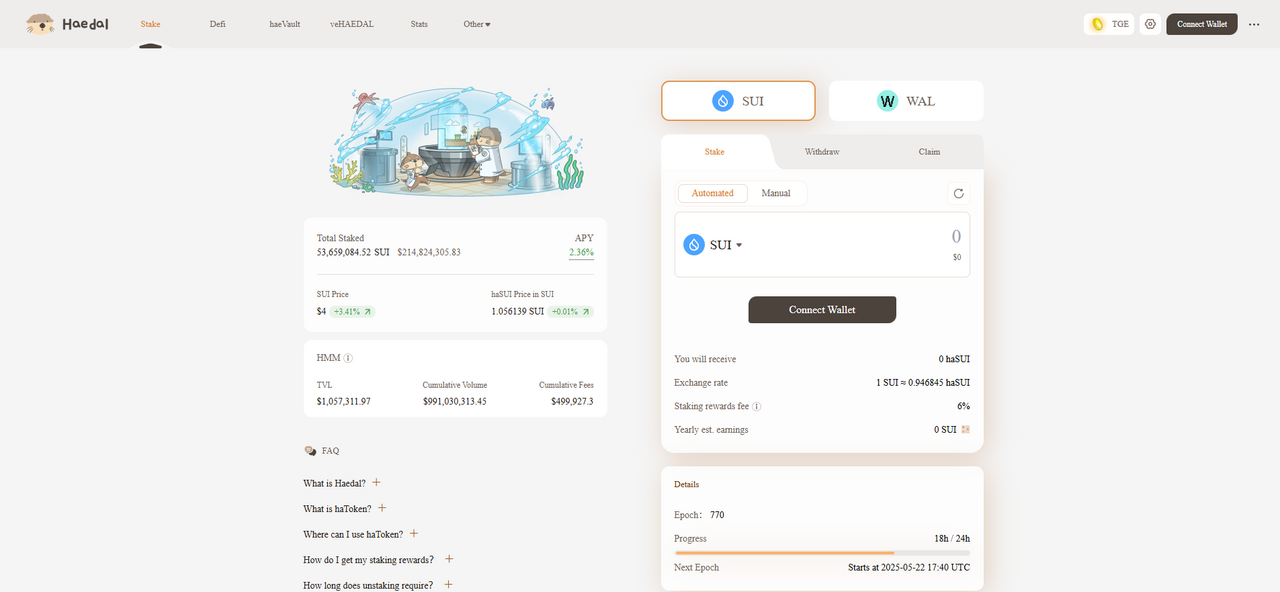The image size is (1280, 592).
Task: Choose the SUI token card
Action: pos(738,101)
